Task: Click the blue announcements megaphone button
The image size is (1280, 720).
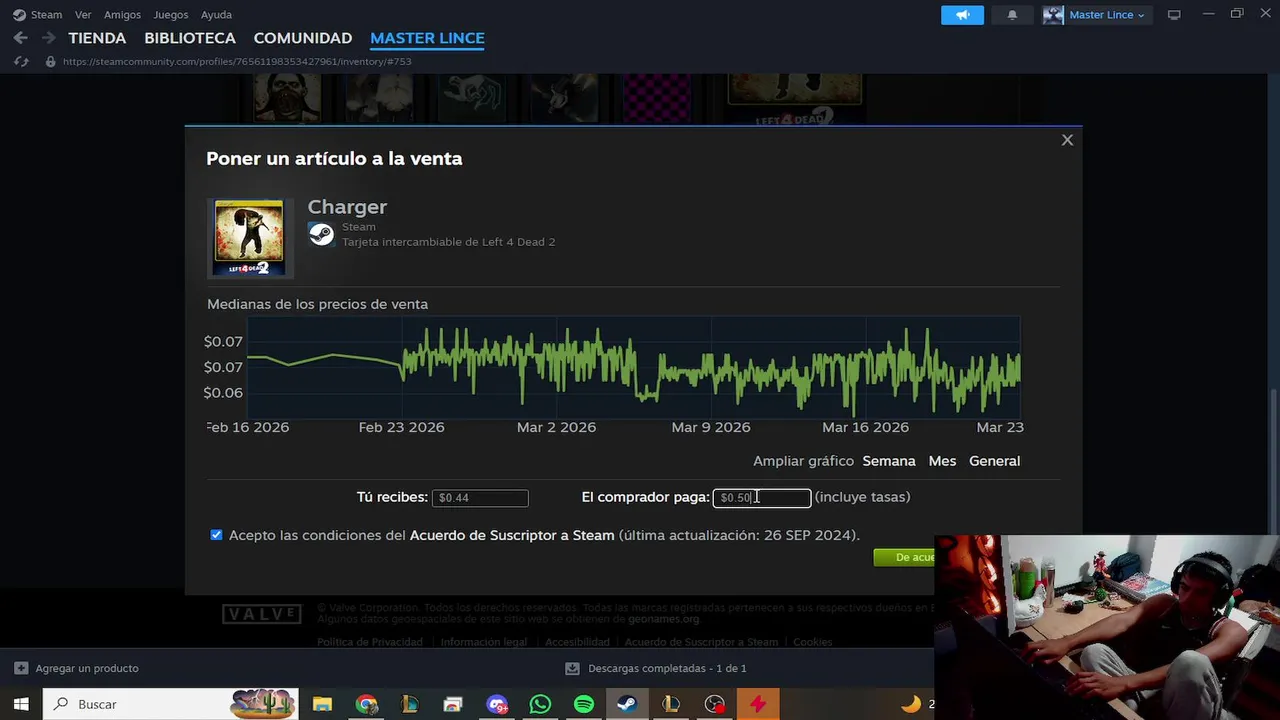Action: [962, 15]
